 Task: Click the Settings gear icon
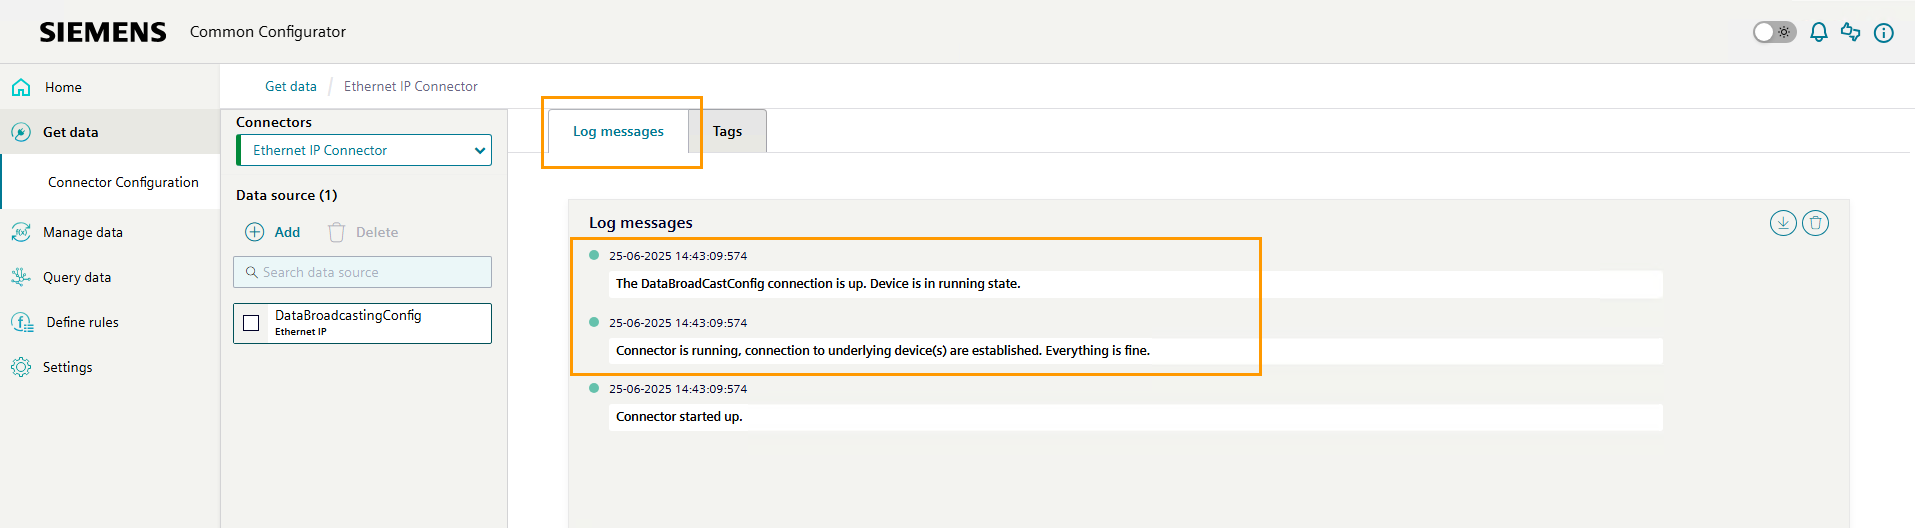[21, 367]
